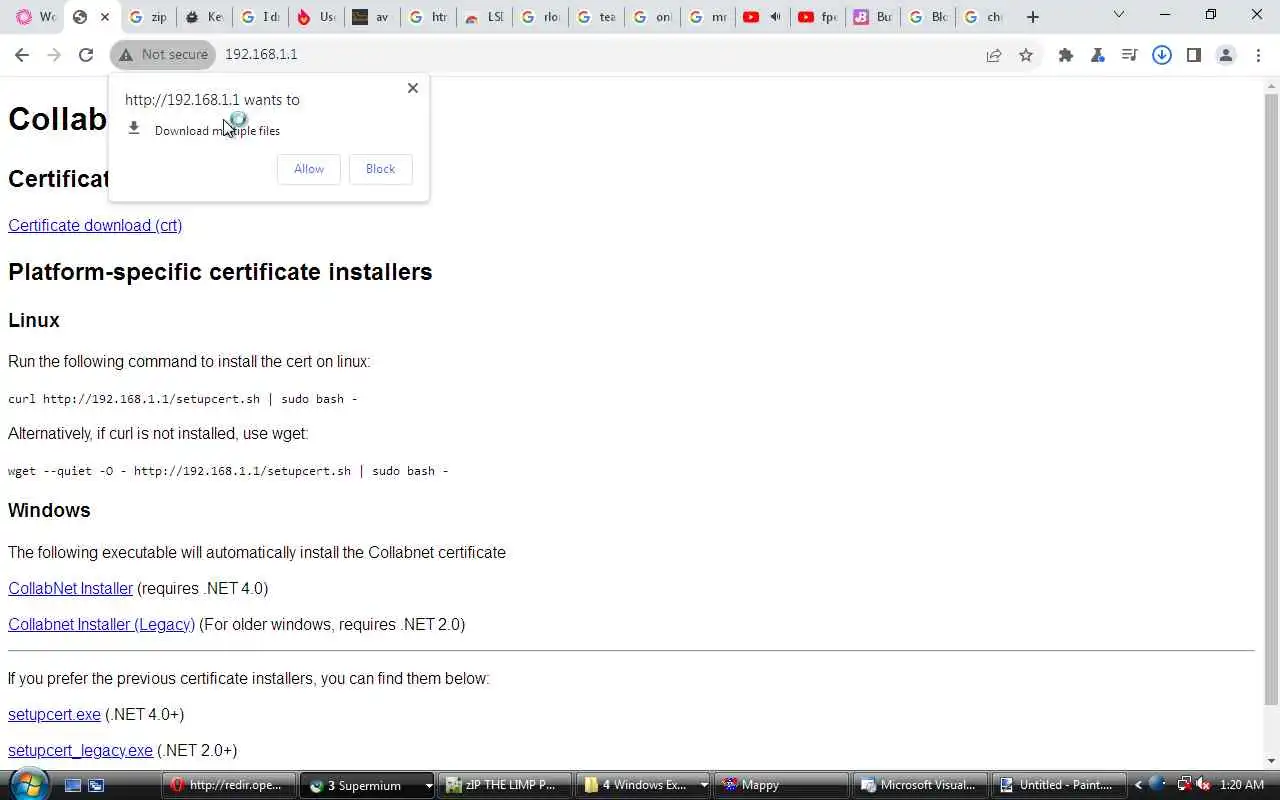
Task: Bookmark this page with the star icon
Action: [x=1026, y=55]
